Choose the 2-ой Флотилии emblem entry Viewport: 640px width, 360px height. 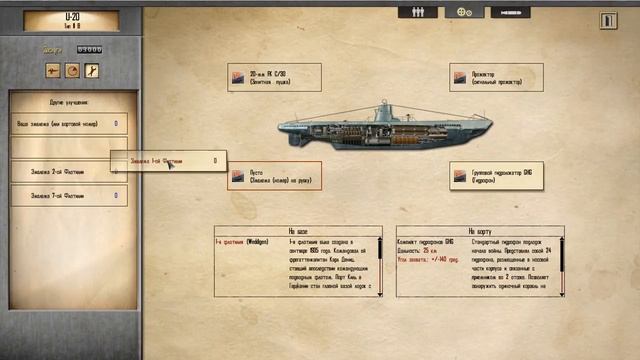69,172
